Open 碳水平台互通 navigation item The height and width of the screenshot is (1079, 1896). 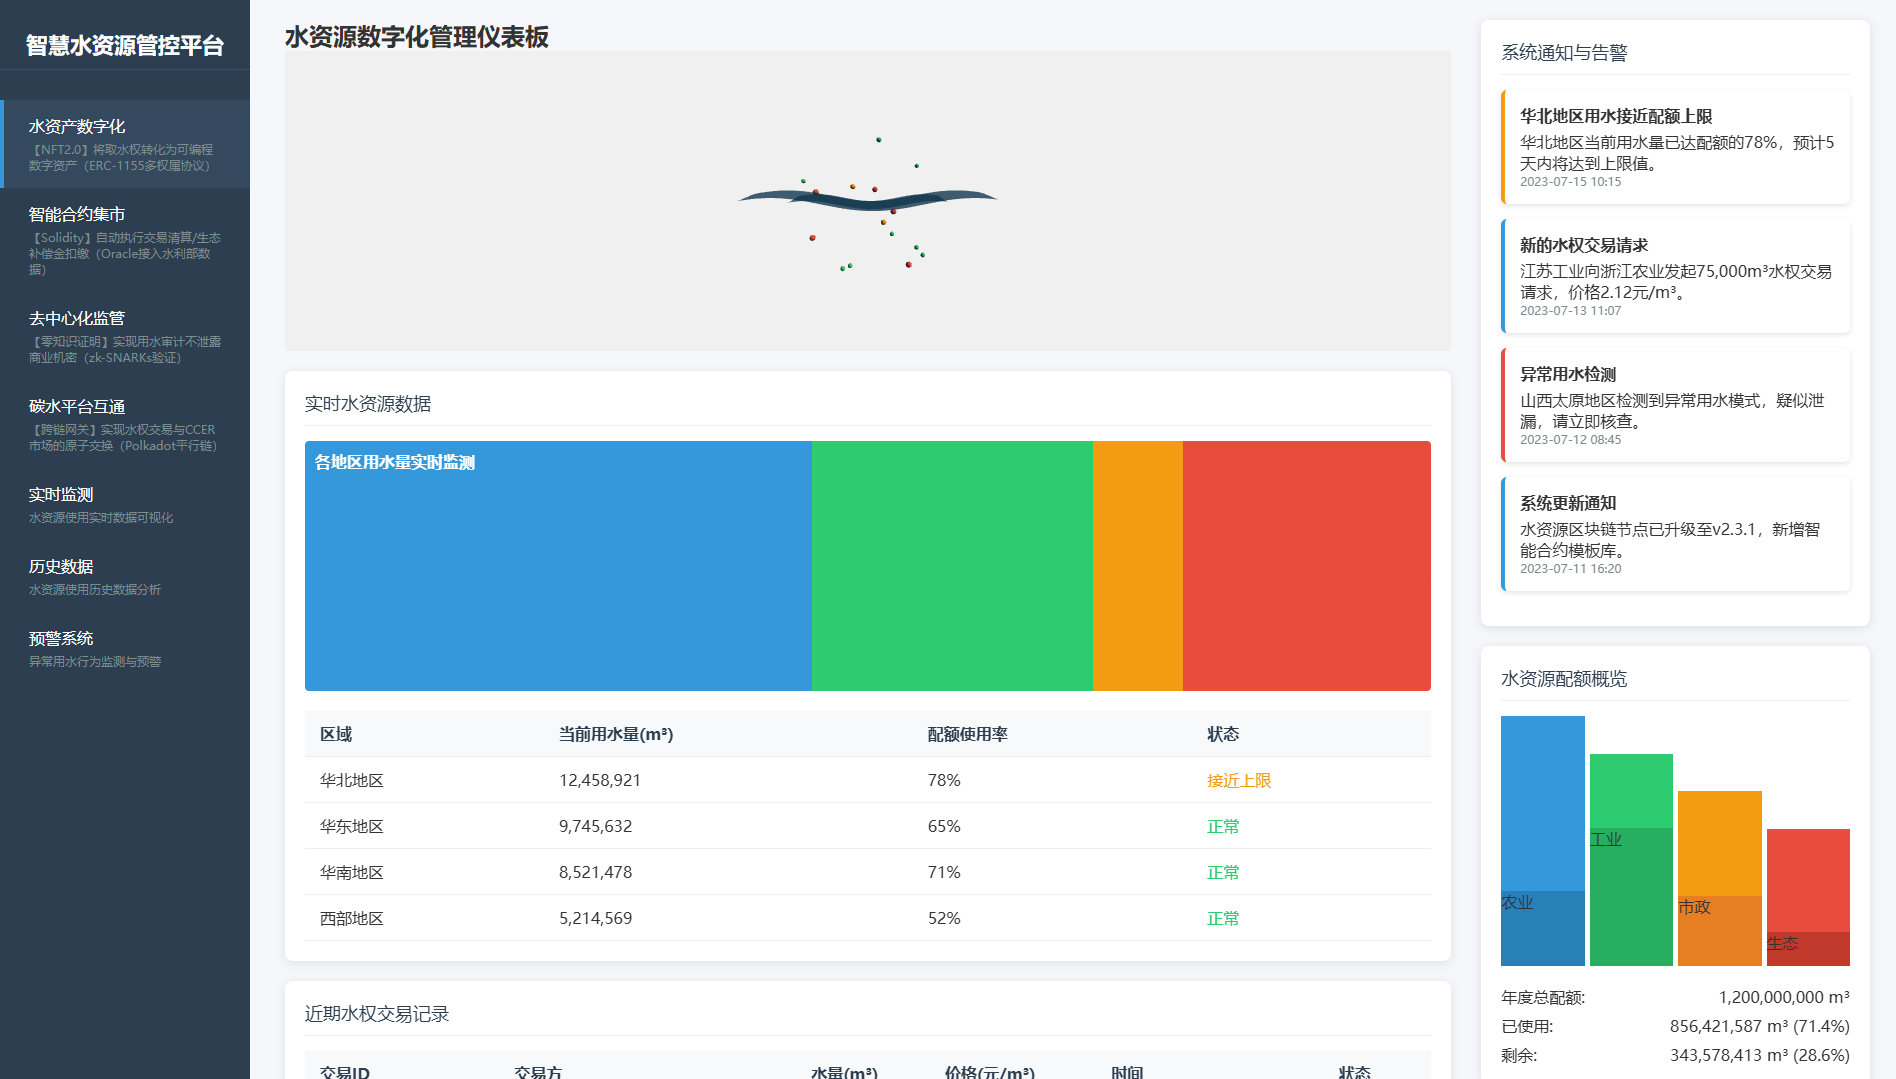point(125,424)
